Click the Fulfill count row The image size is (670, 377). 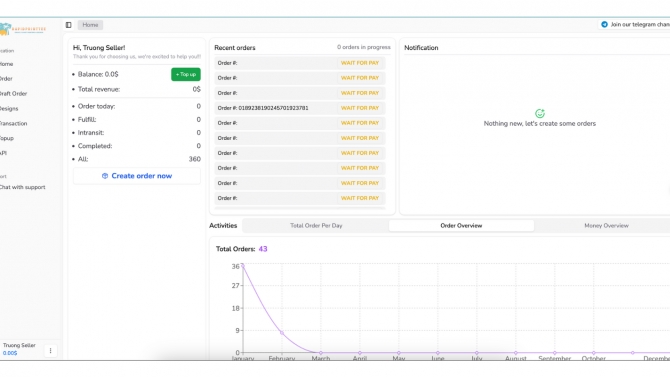coord(137,119)
